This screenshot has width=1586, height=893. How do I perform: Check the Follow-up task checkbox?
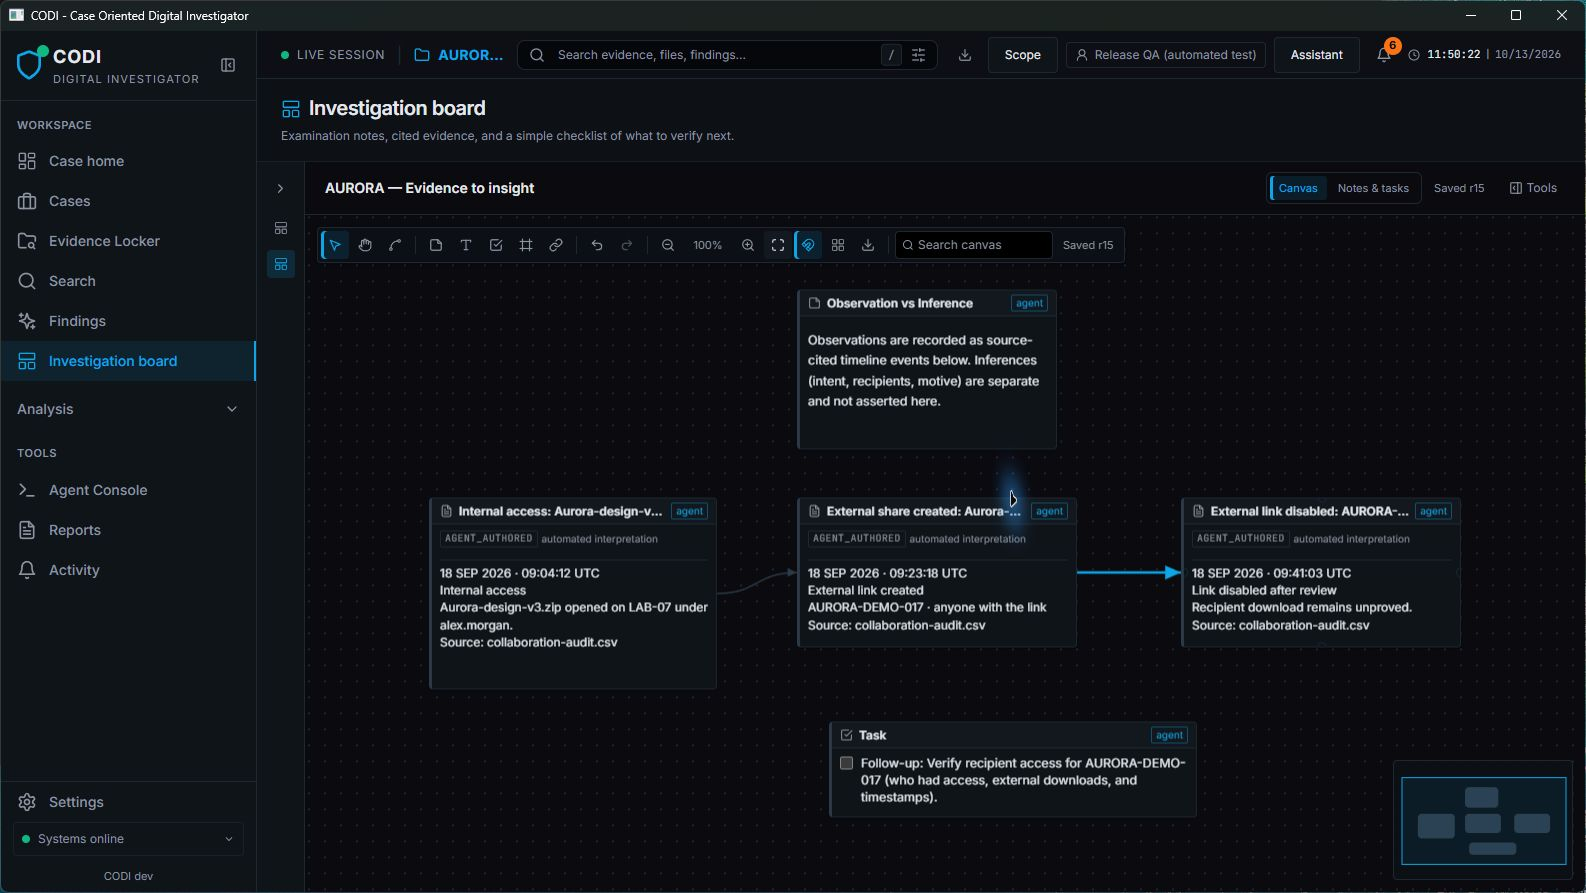click(x=847, y=763)
